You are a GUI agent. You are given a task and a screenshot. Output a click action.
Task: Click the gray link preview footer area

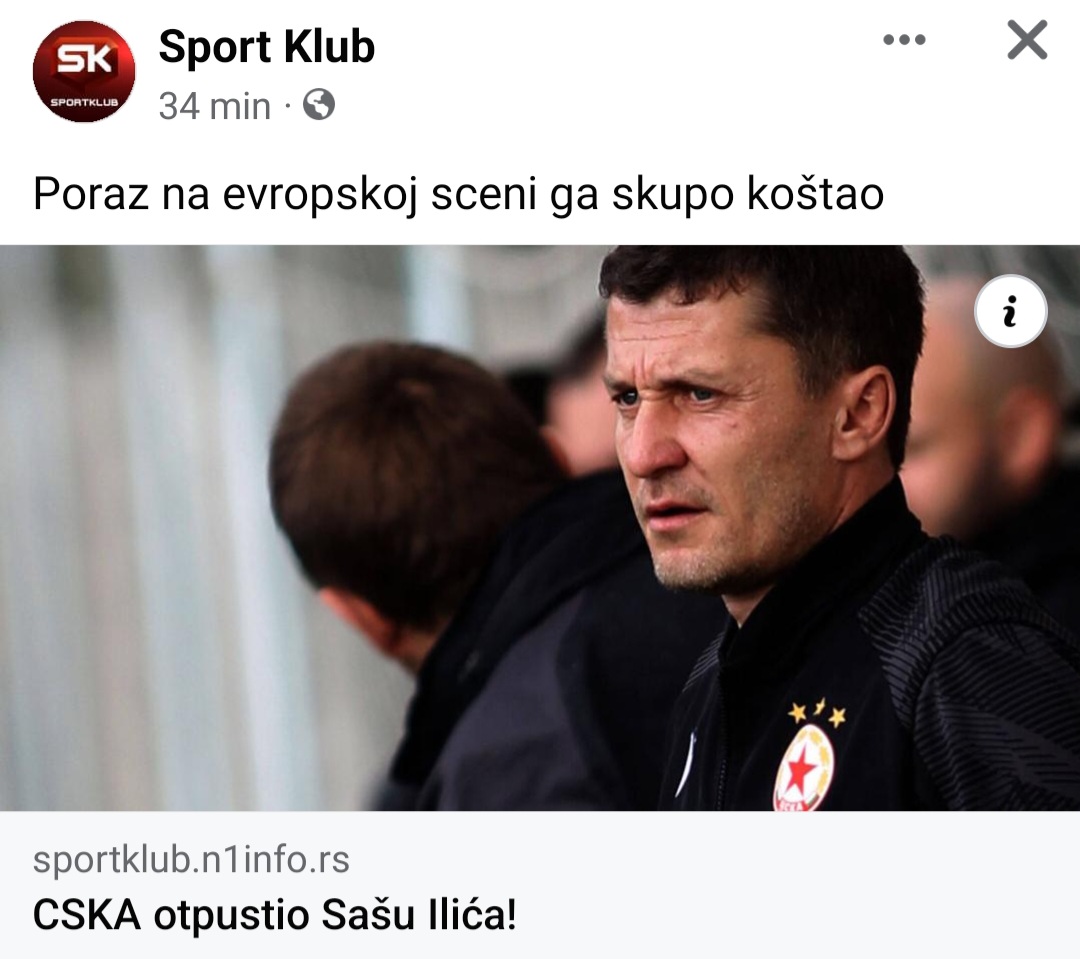pos(540,885)
